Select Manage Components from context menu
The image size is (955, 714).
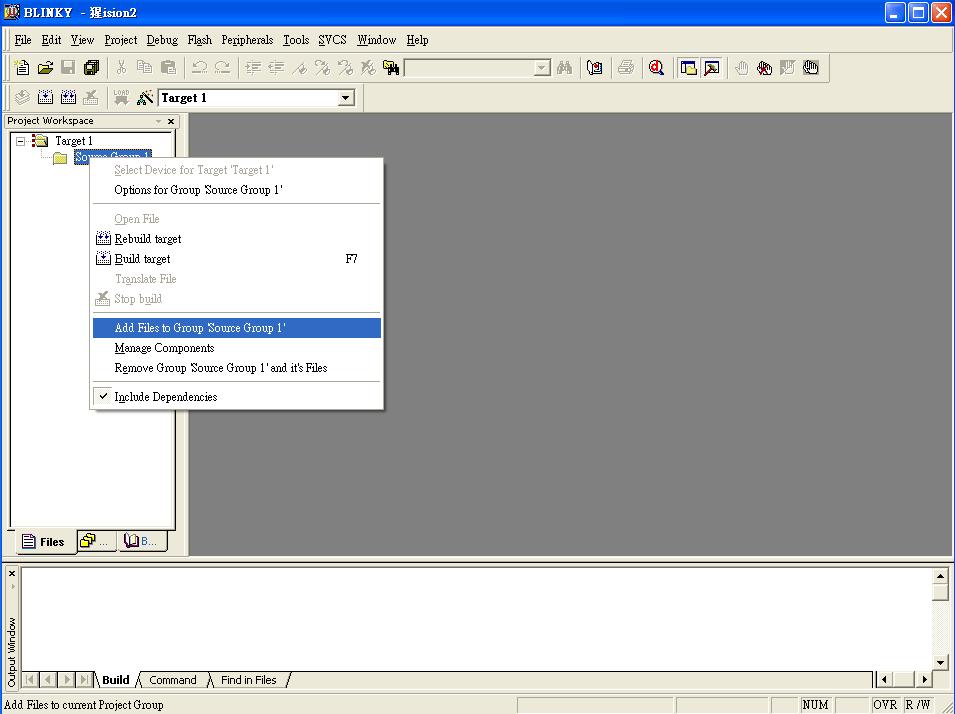point(164,348)
